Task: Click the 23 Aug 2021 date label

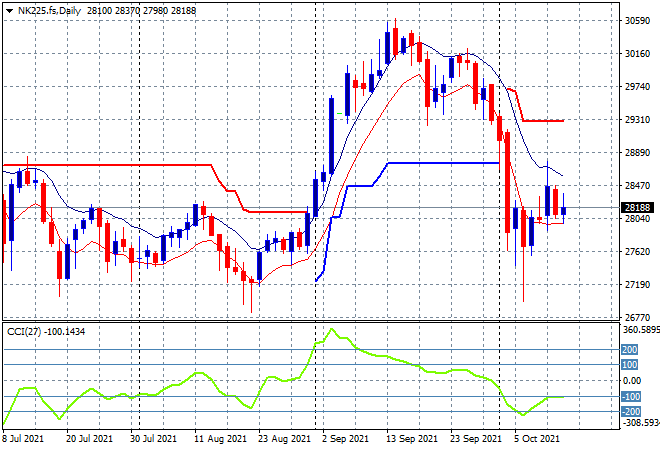Action: (284, 439)
